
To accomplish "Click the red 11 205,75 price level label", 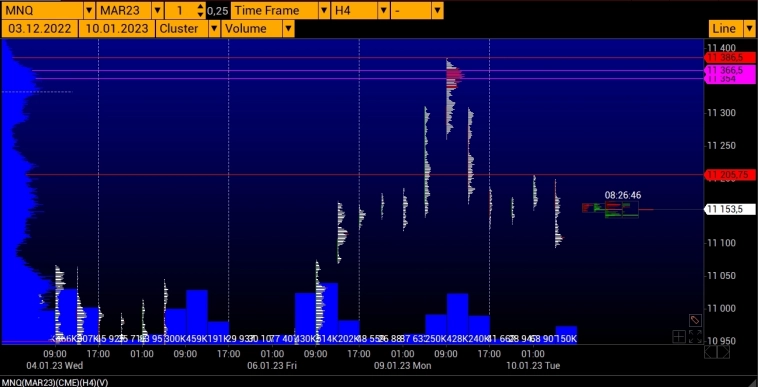I will 729,174.
